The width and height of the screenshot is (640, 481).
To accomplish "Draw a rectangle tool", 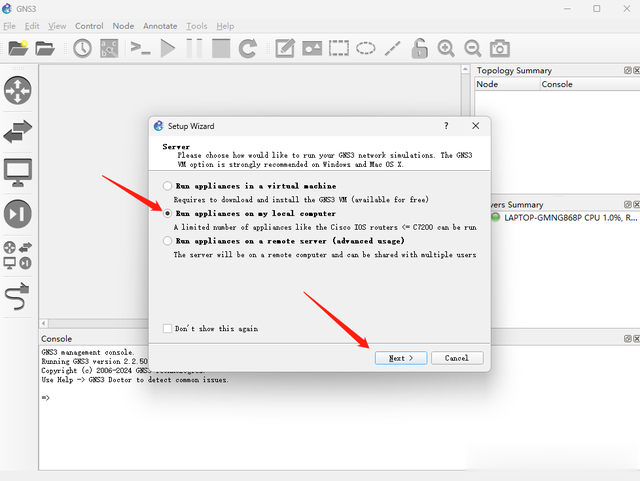I will 339,48.
